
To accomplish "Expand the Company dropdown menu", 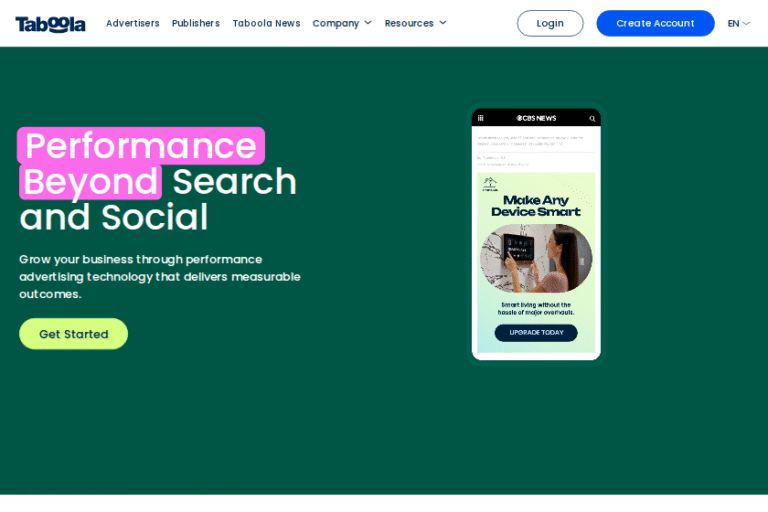I will [342, 23].
